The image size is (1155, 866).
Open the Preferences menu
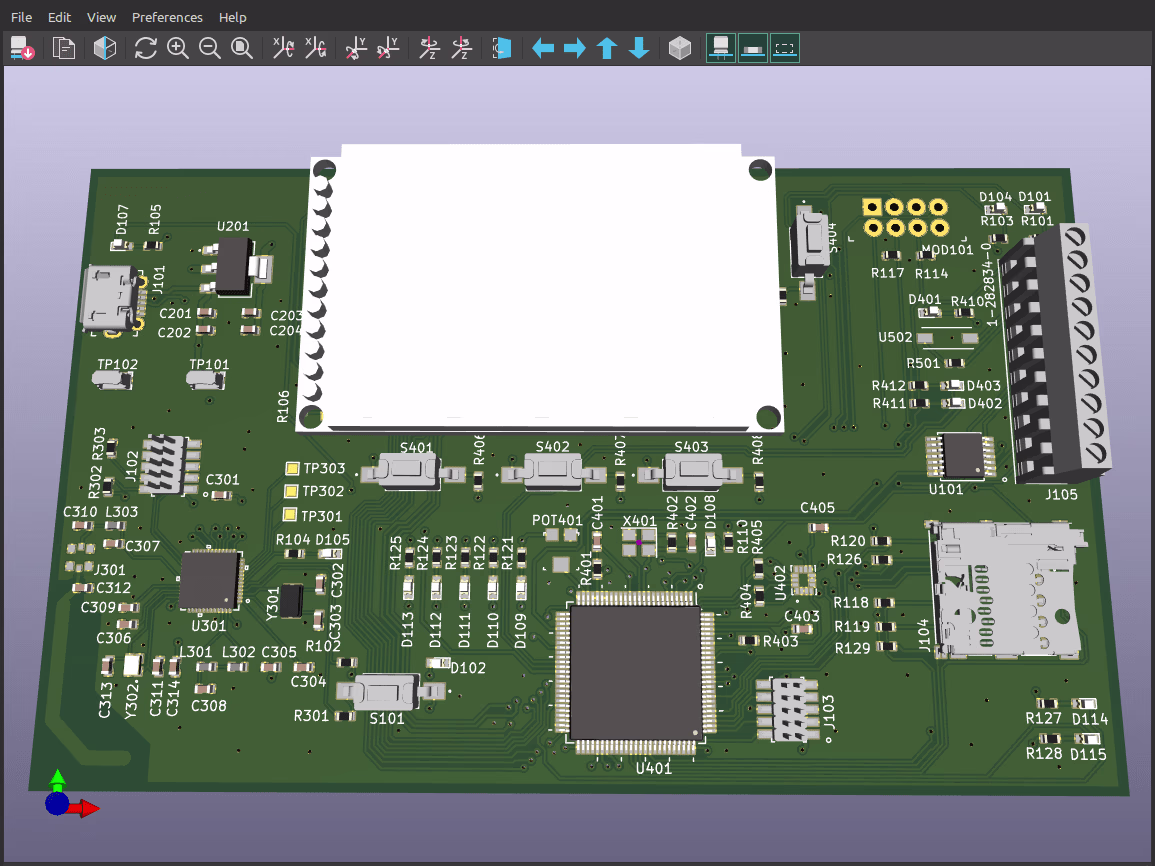[167, 17]
